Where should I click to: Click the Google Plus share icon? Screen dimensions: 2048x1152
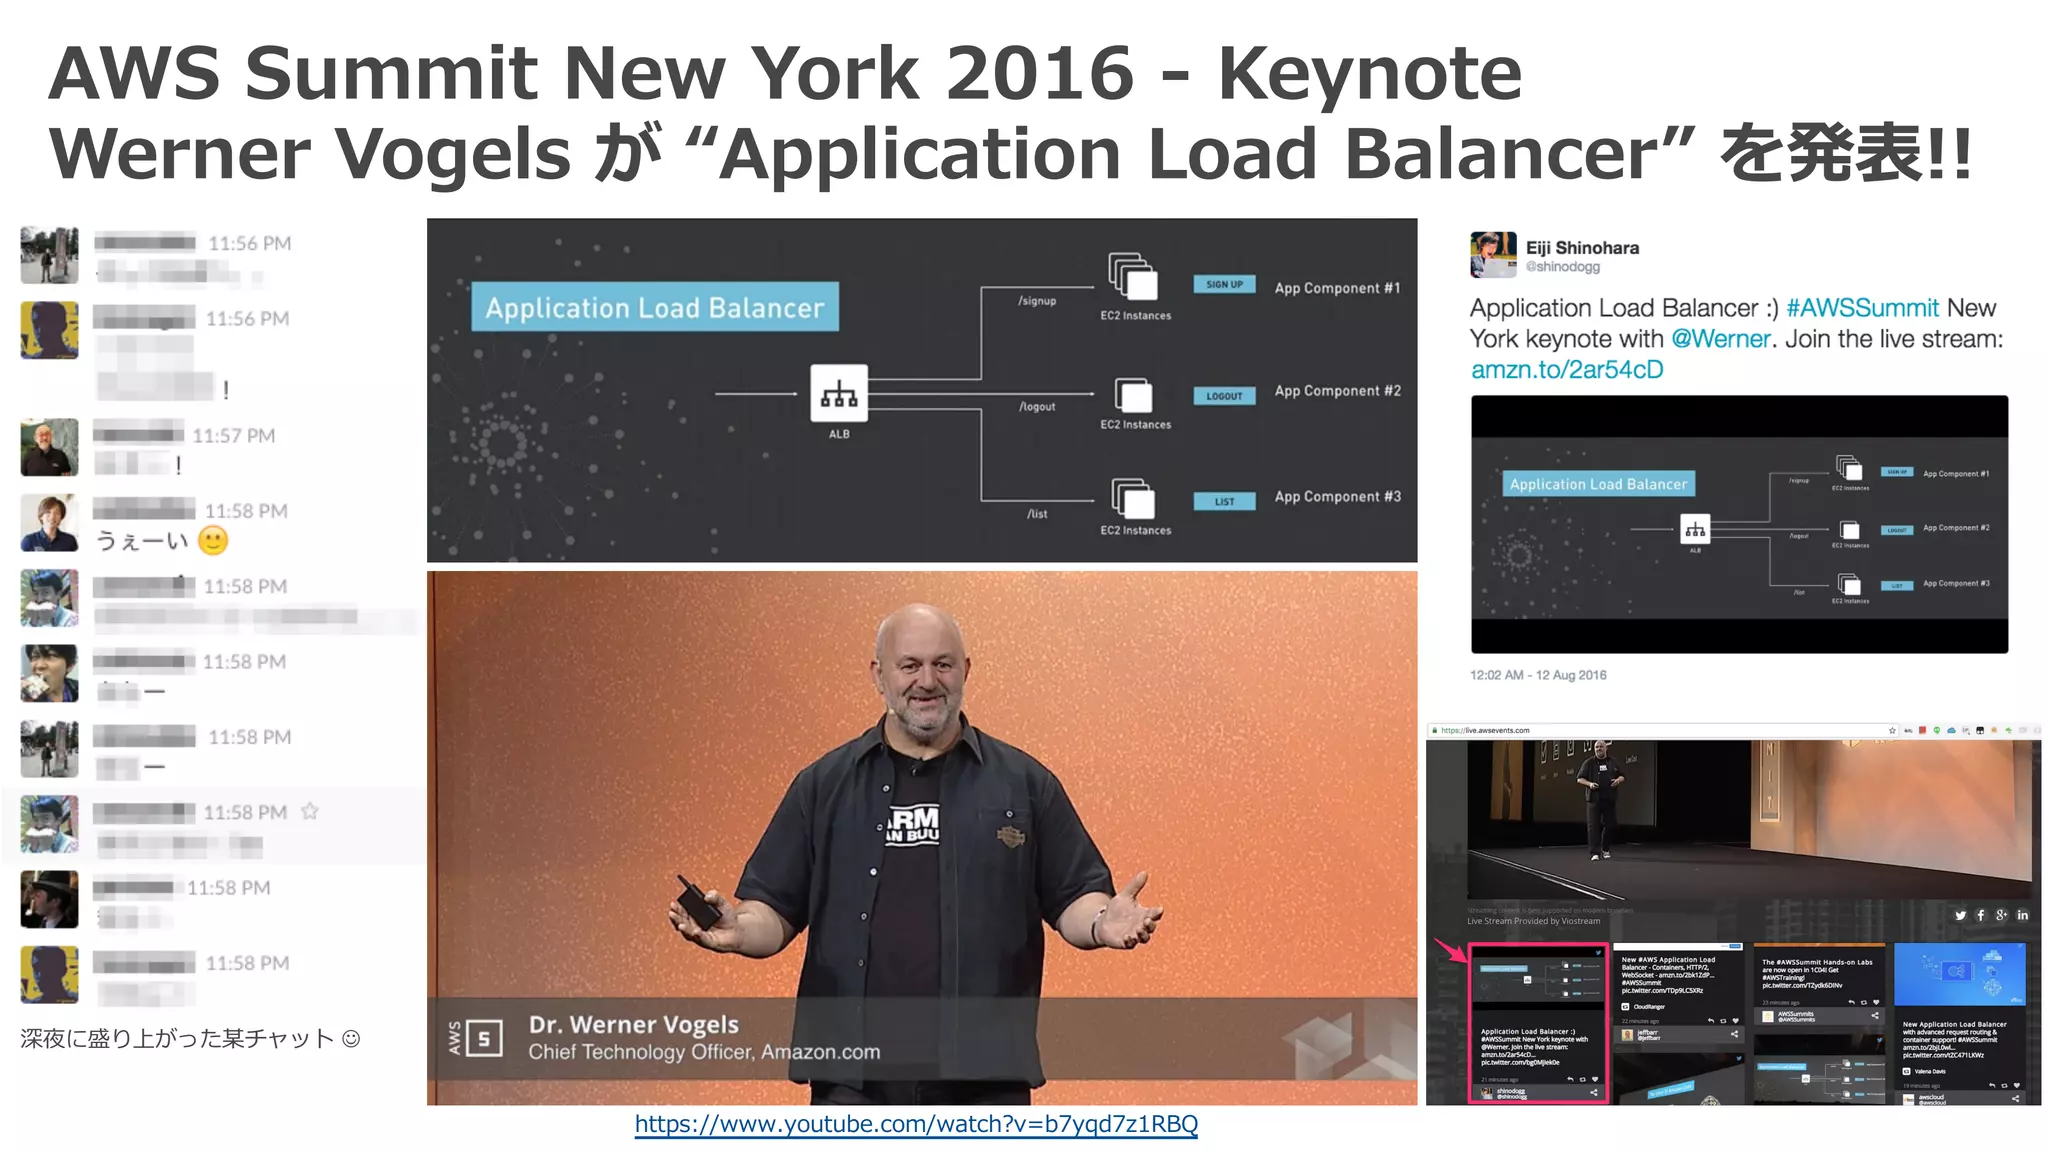coord(2001,915)
